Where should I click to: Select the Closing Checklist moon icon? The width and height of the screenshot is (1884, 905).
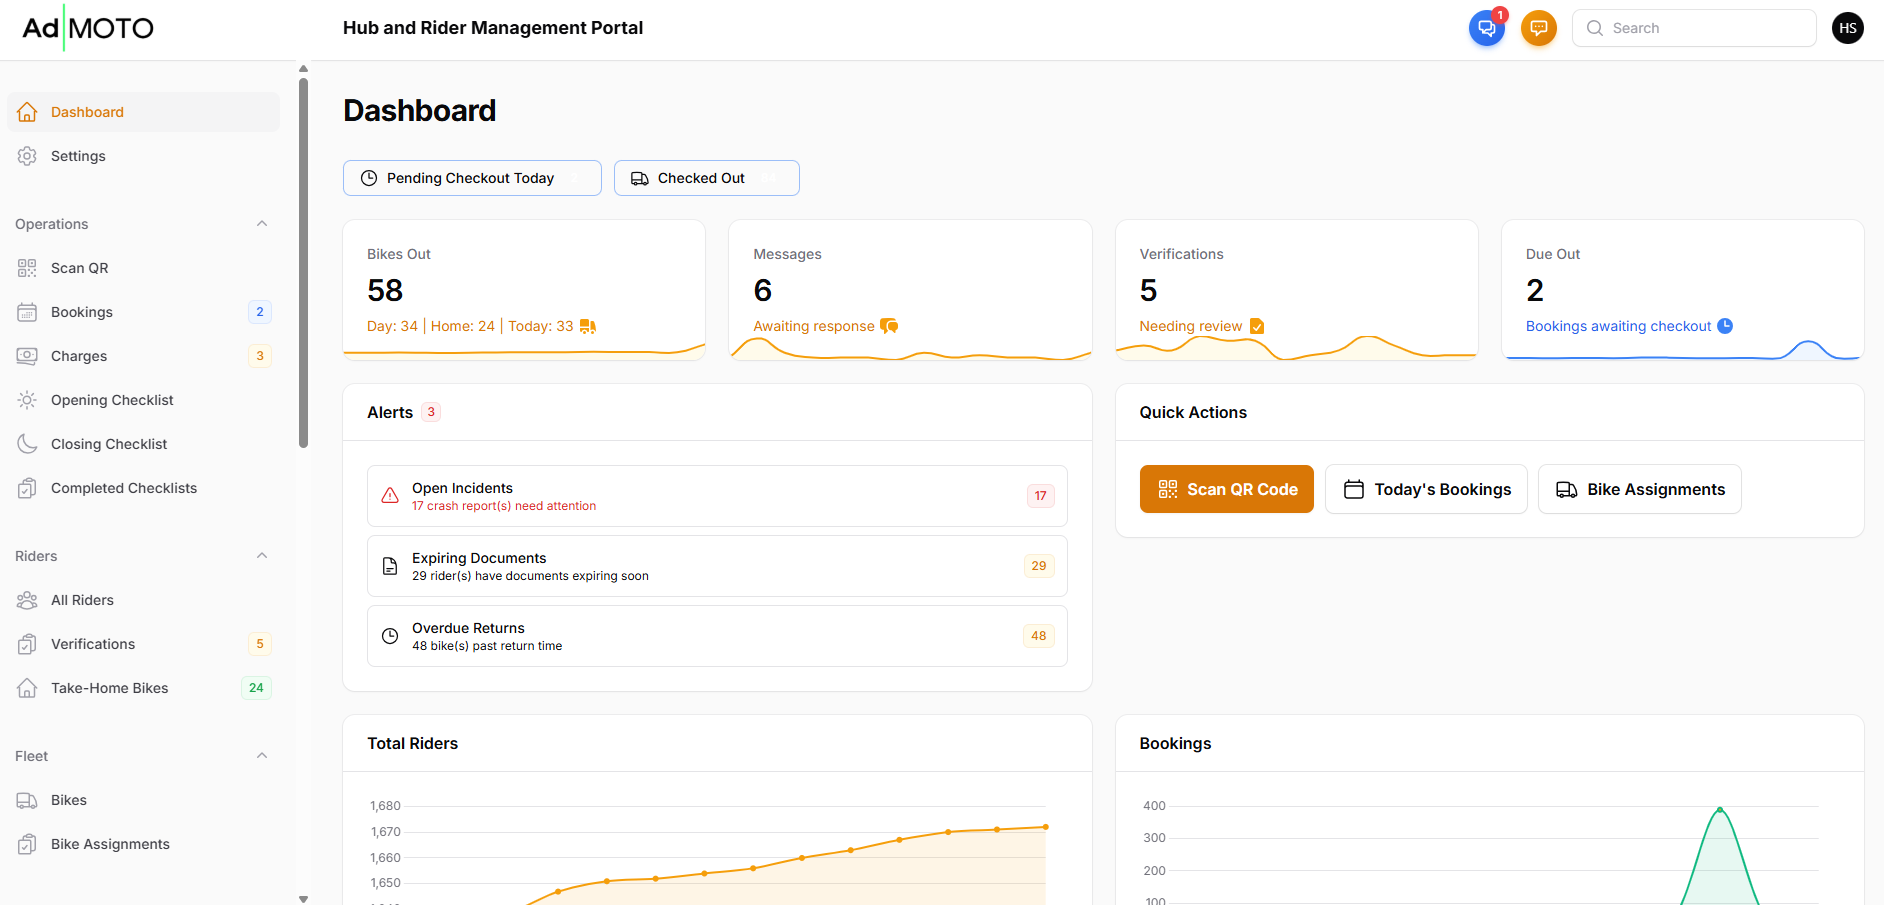tap(27, 444)
